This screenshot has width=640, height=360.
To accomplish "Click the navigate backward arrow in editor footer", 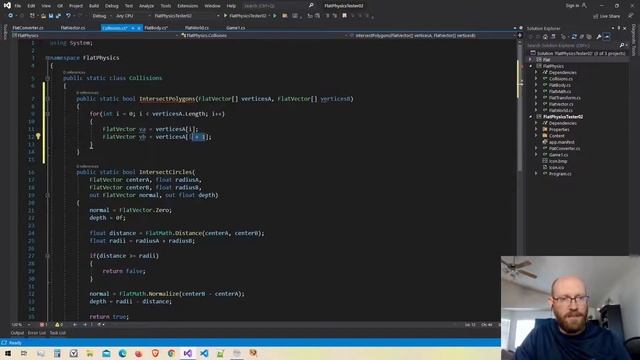I will 75,325.
